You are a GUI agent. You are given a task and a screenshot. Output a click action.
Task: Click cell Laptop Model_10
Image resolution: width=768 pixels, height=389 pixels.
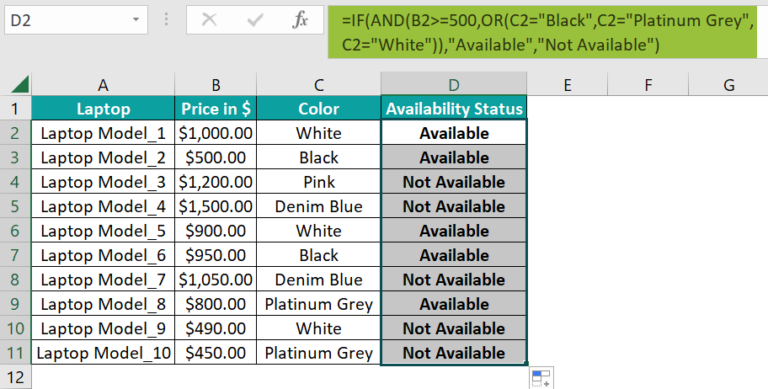(103, 353)
